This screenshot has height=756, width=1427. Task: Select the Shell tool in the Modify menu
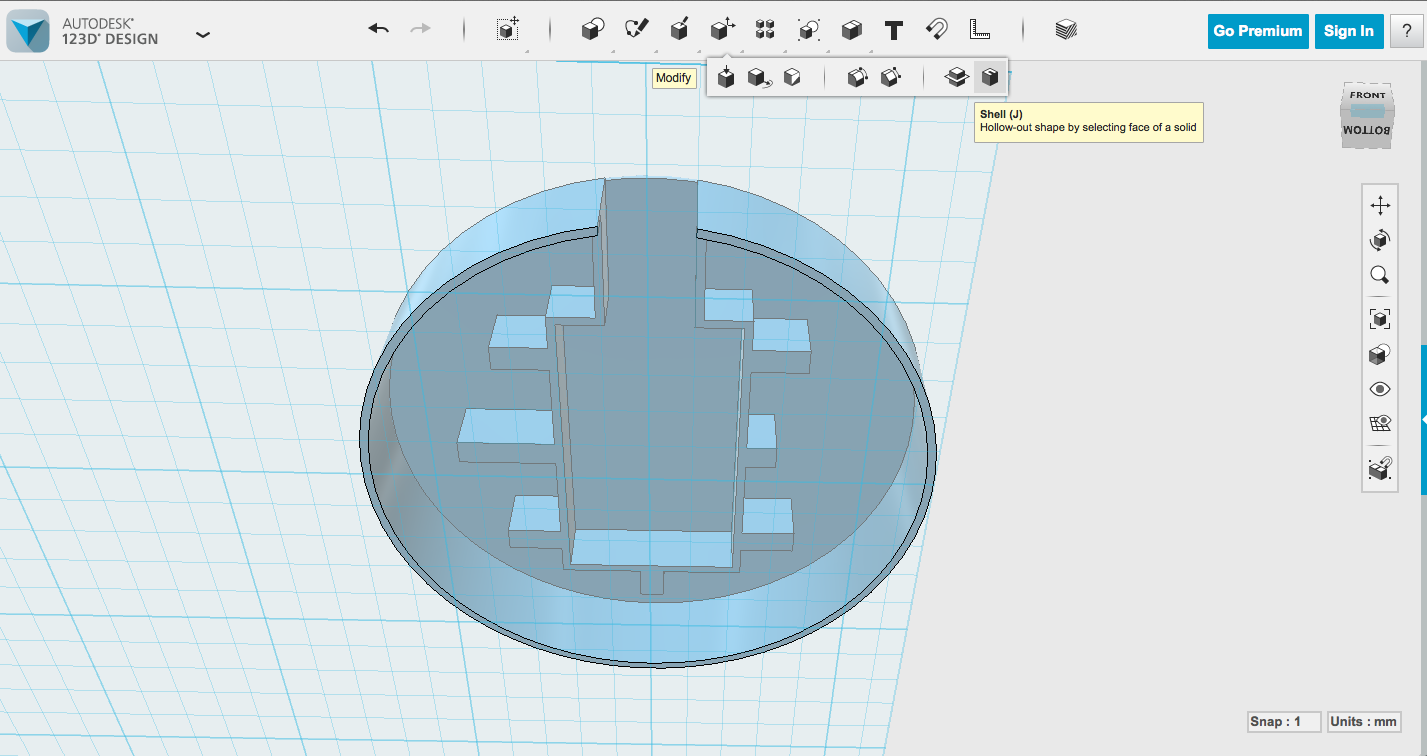pyautogui.click(x=990, y=77)
